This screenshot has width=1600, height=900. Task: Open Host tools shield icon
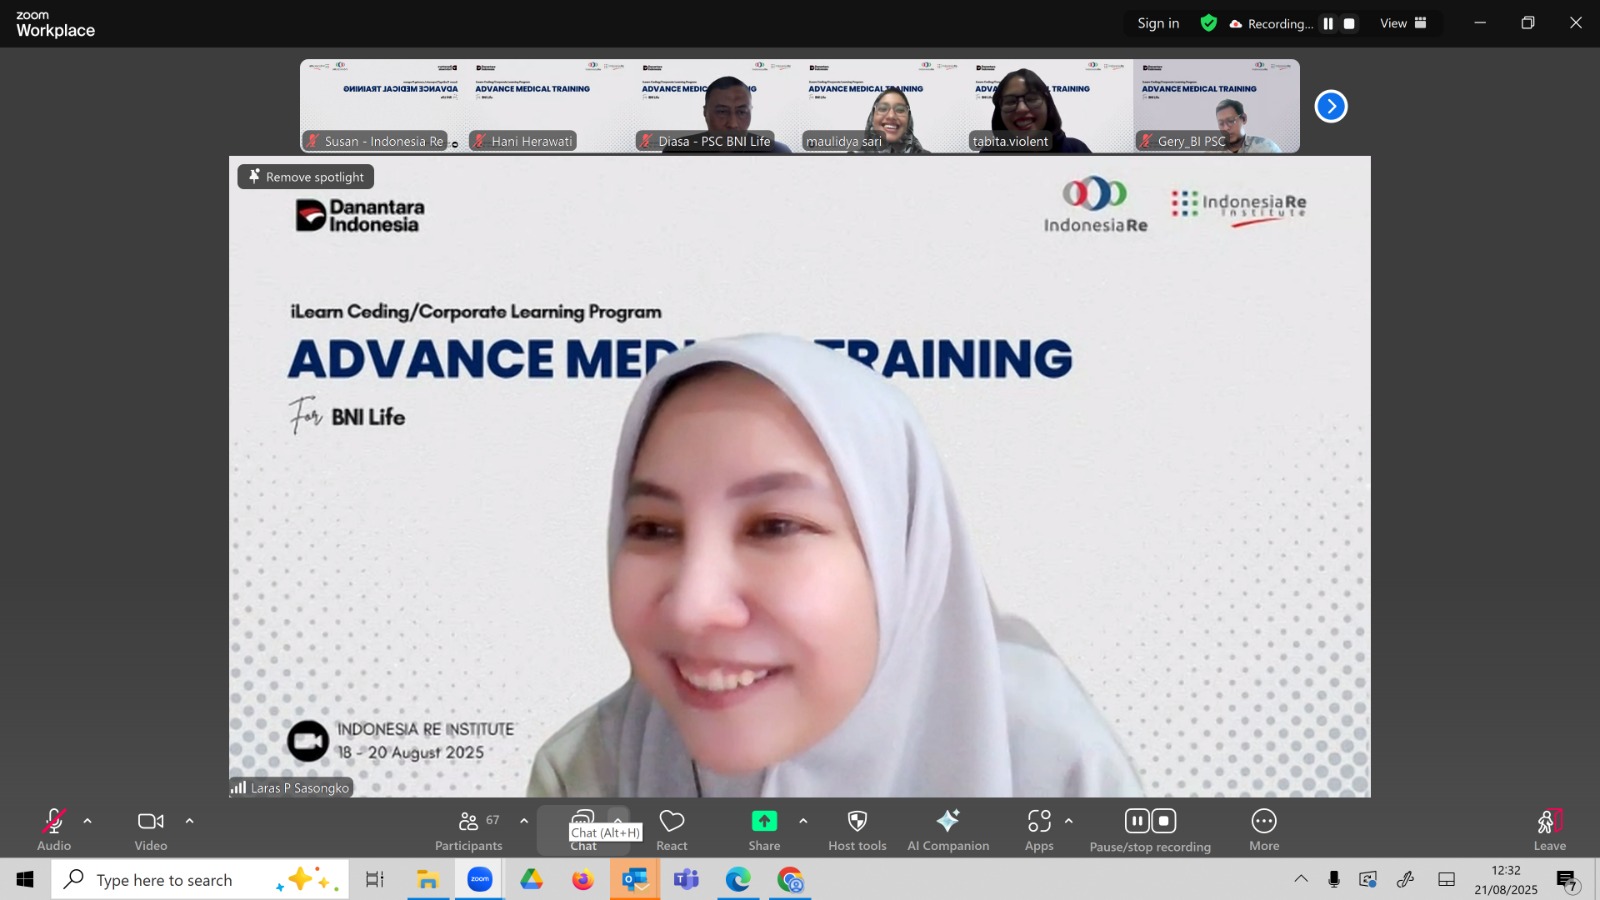(857, 822)
